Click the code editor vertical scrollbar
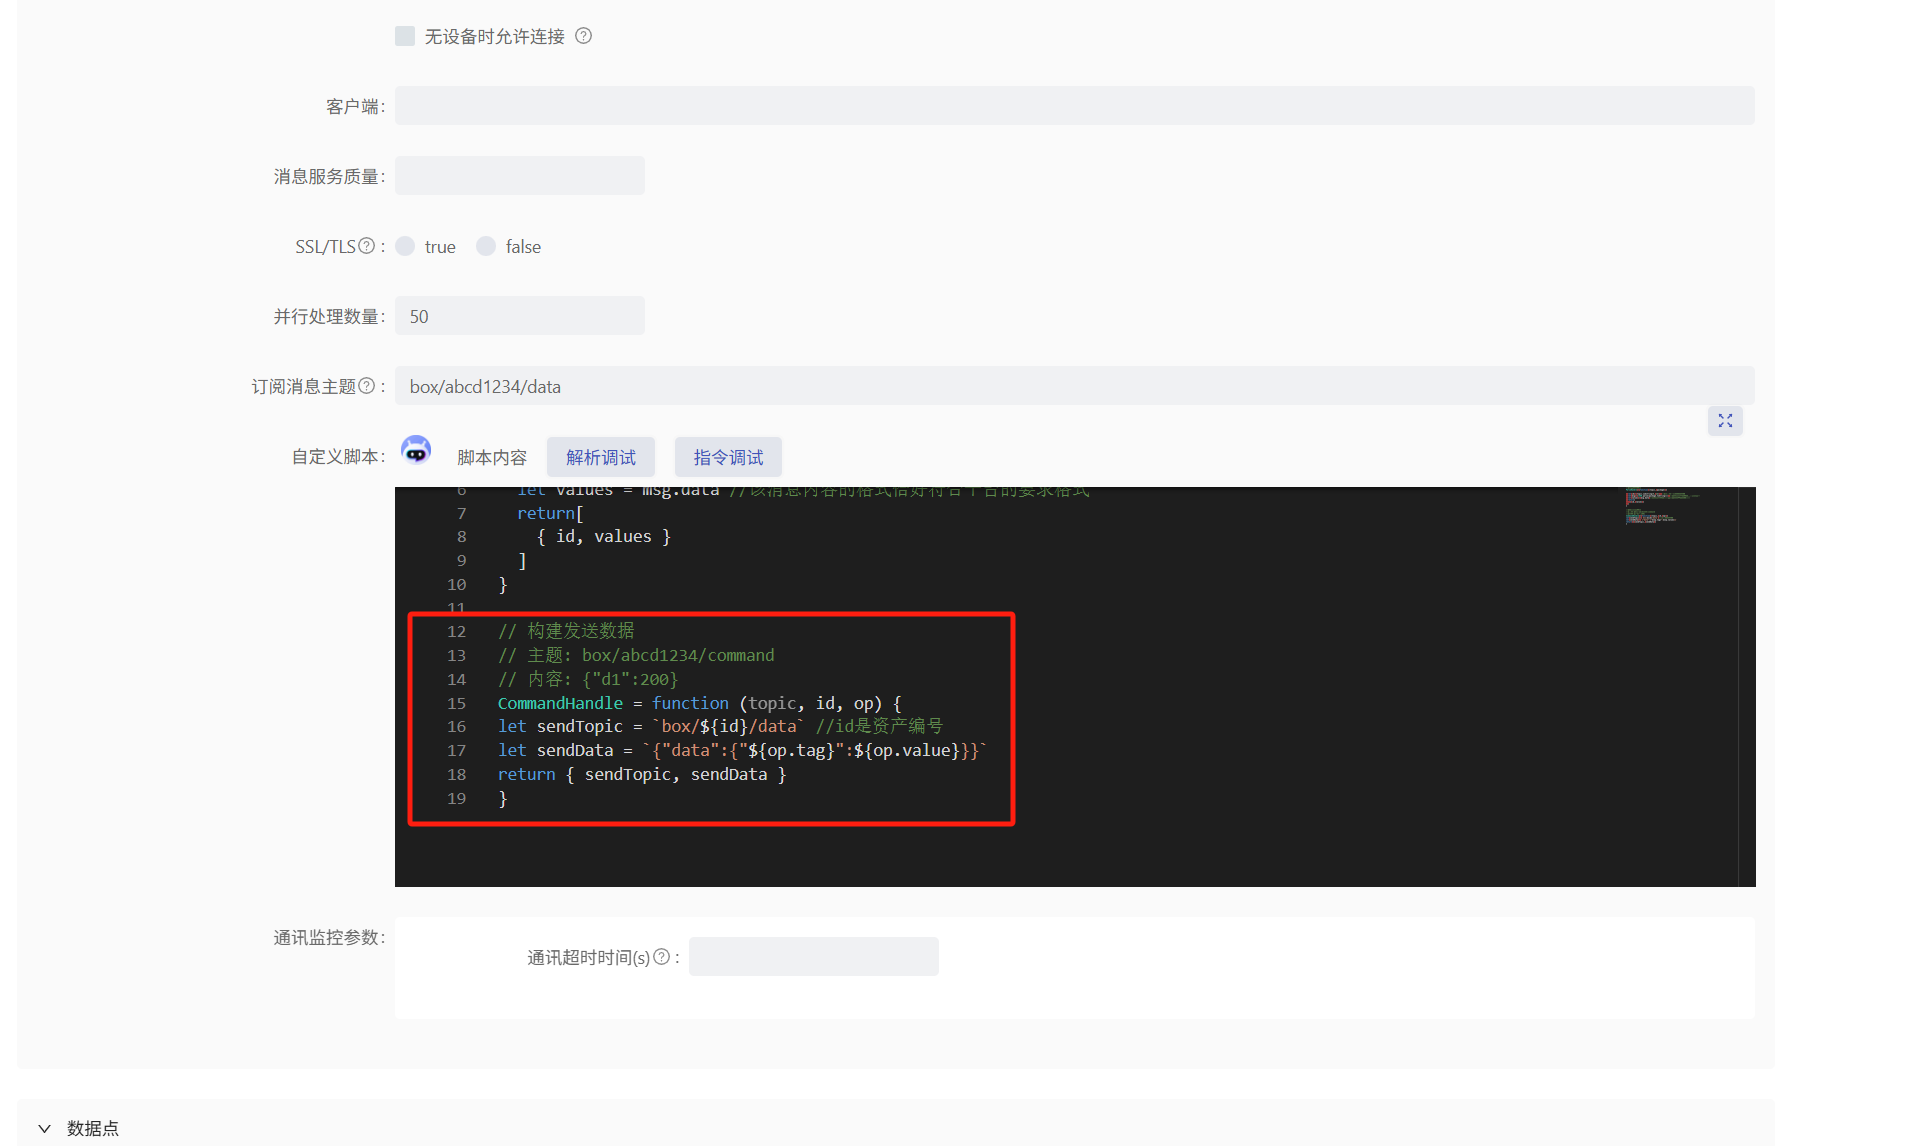 click(x=1747, y=686)
